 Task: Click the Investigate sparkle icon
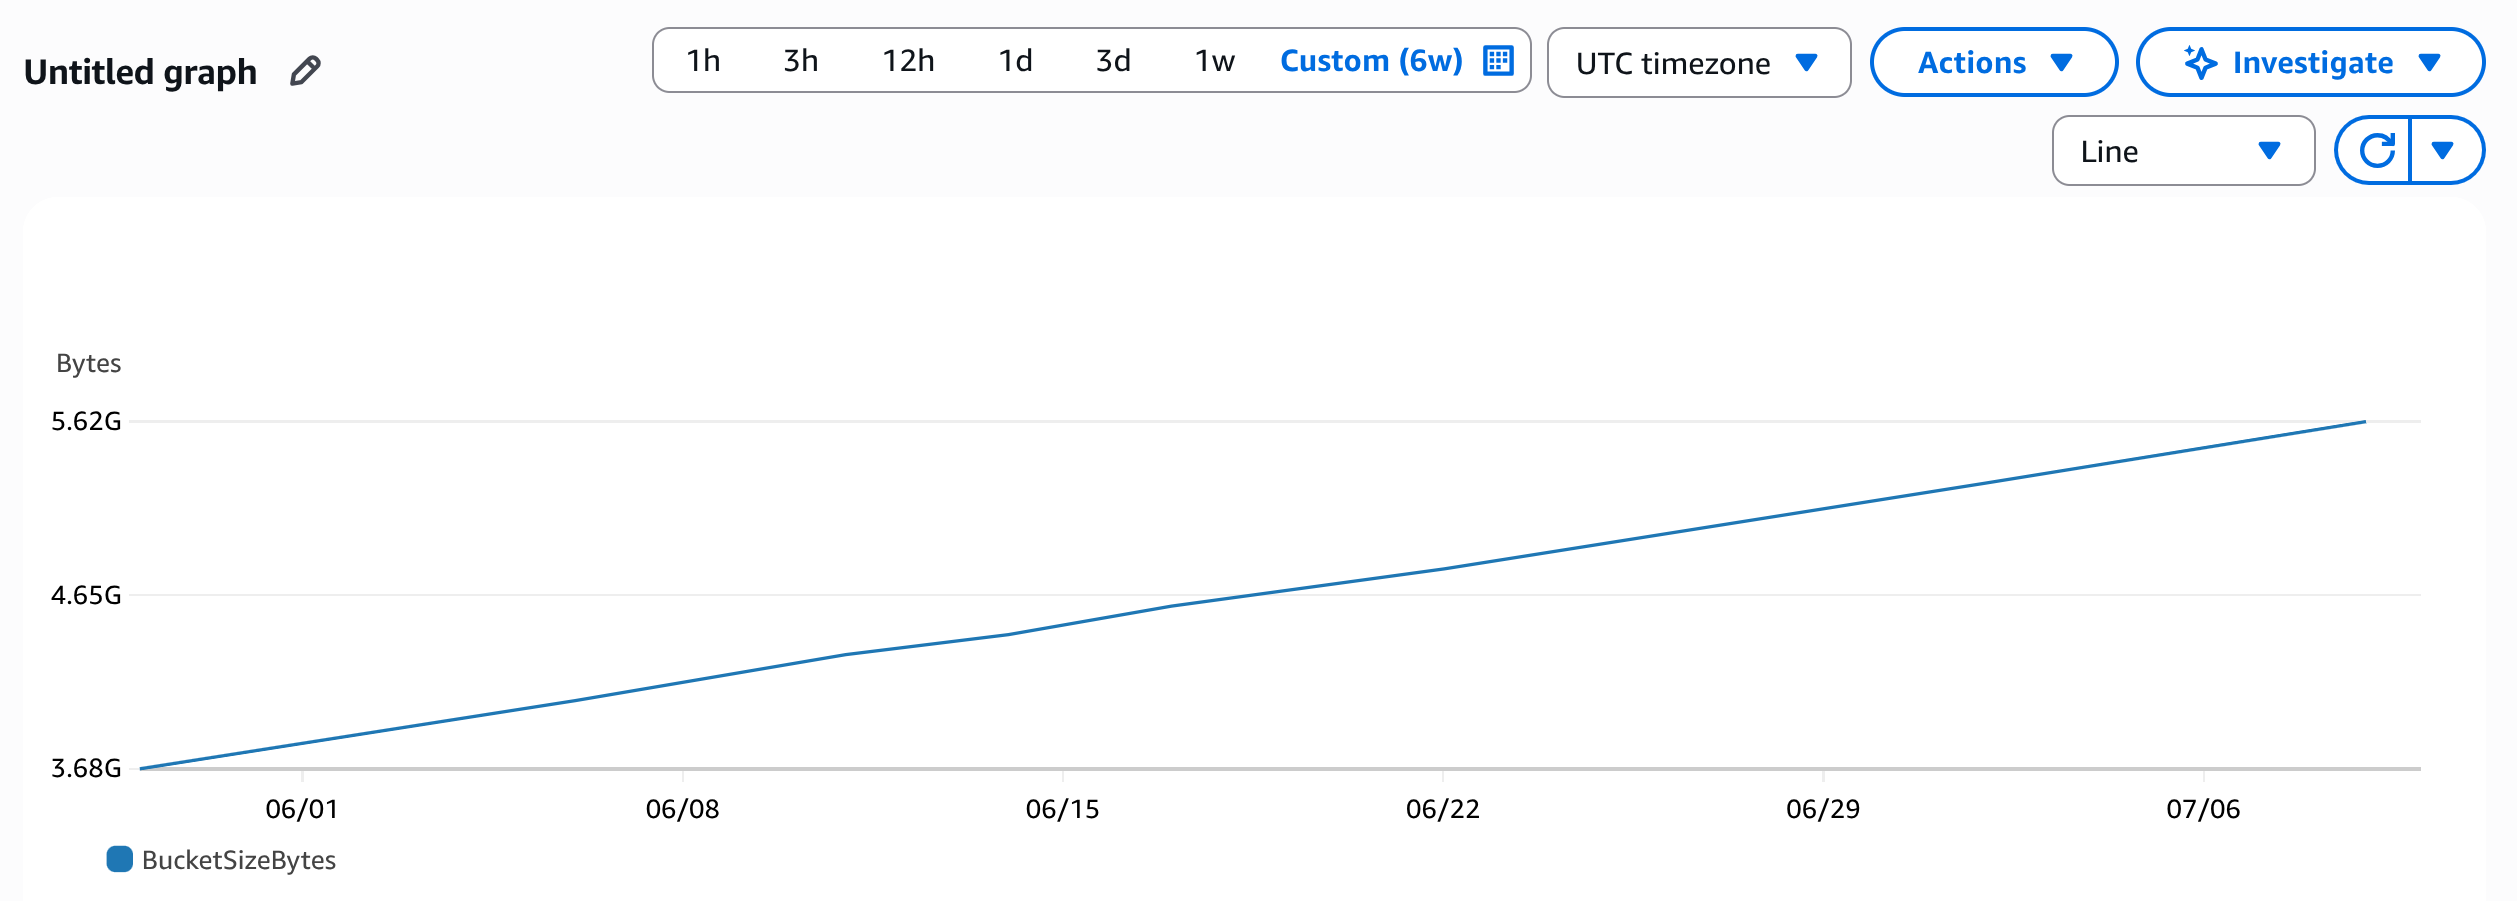2199,62
